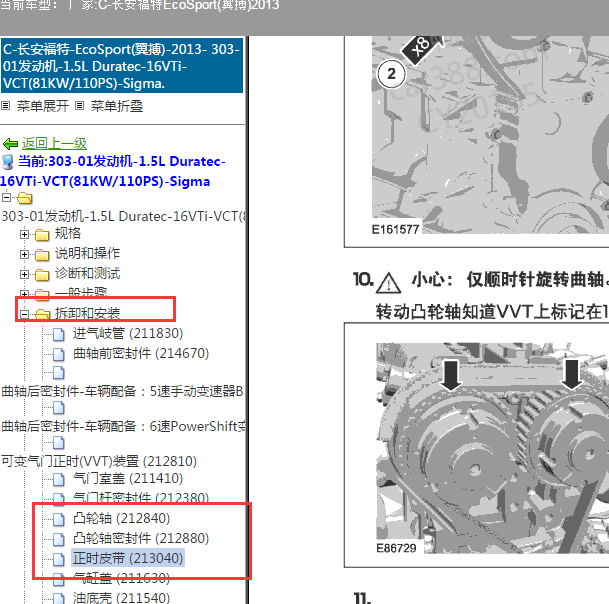Image resolution: width=609 pixels, height=604 pixels.
Task: Click the E161577 engine illustration
Action: pyautogui.click(x=491, y=136)
